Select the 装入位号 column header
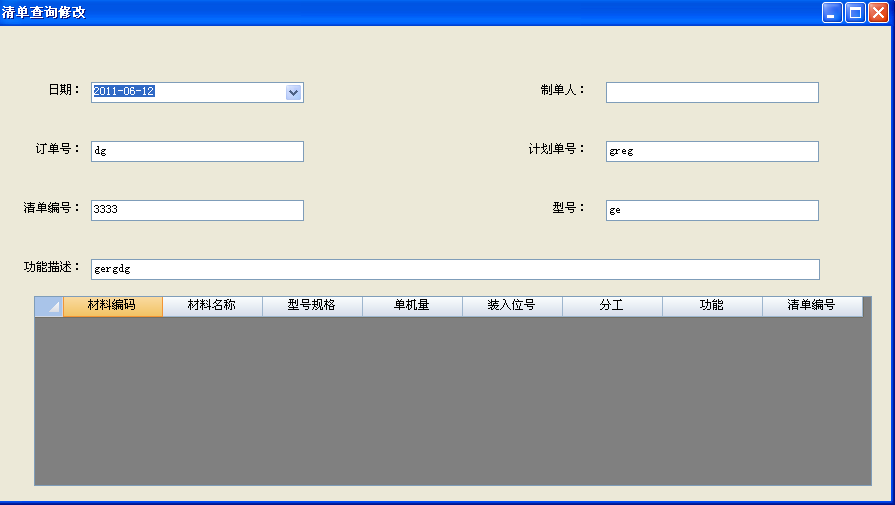The width and height of the screenshot is (895, 505). tap(512, 306)
